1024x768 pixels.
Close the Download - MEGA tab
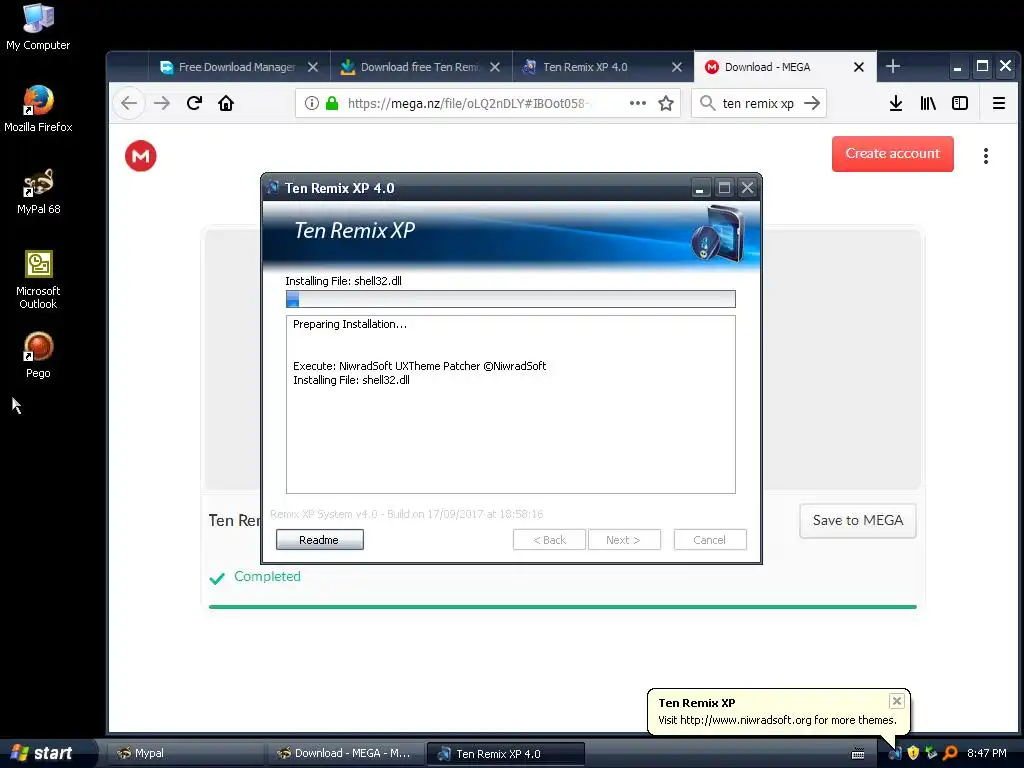[x=859, y=67]
